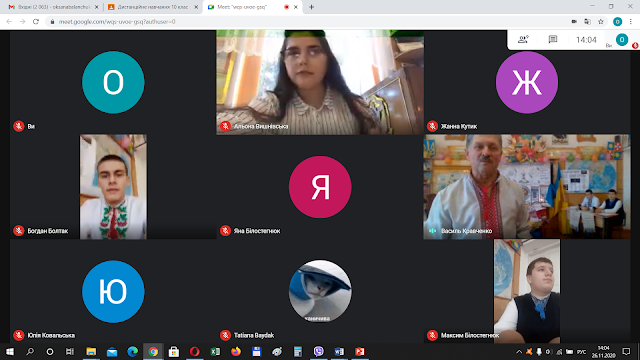
Task: Select Tatiana Baydak's profile picture tile
Action: coord(320,291)
